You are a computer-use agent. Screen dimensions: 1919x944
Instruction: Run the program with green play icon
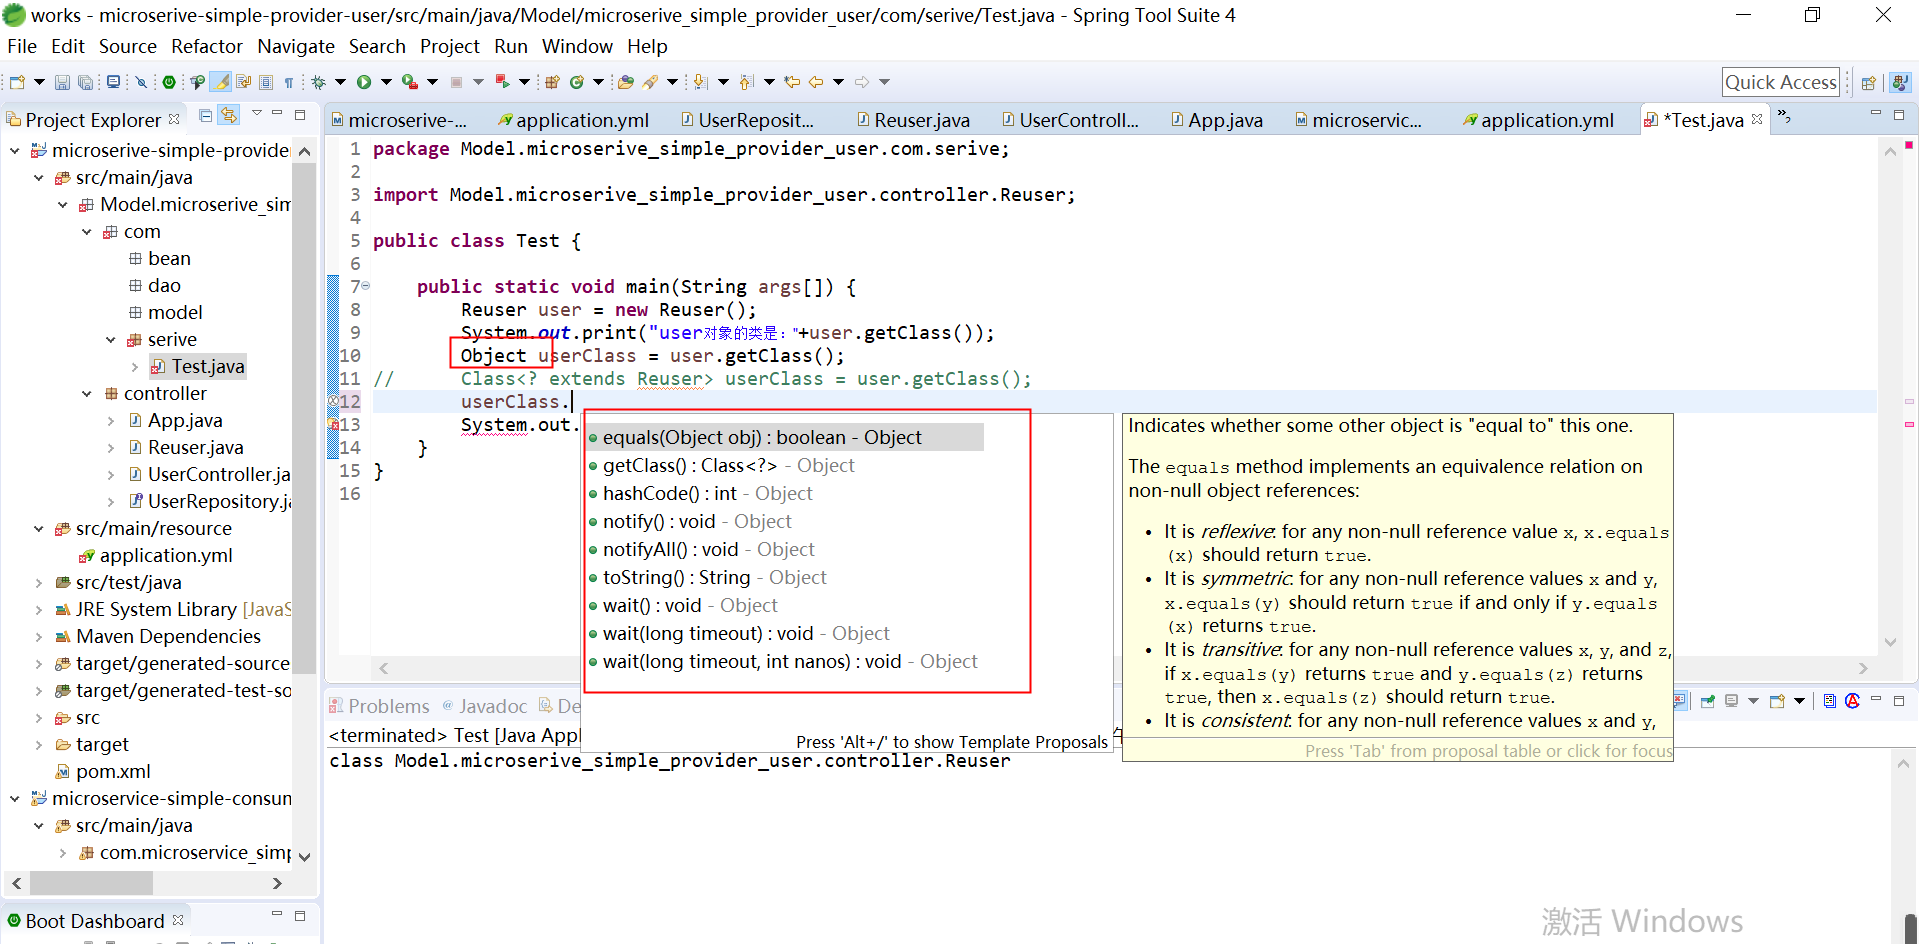pyautogui.click(x=364, y=82)
